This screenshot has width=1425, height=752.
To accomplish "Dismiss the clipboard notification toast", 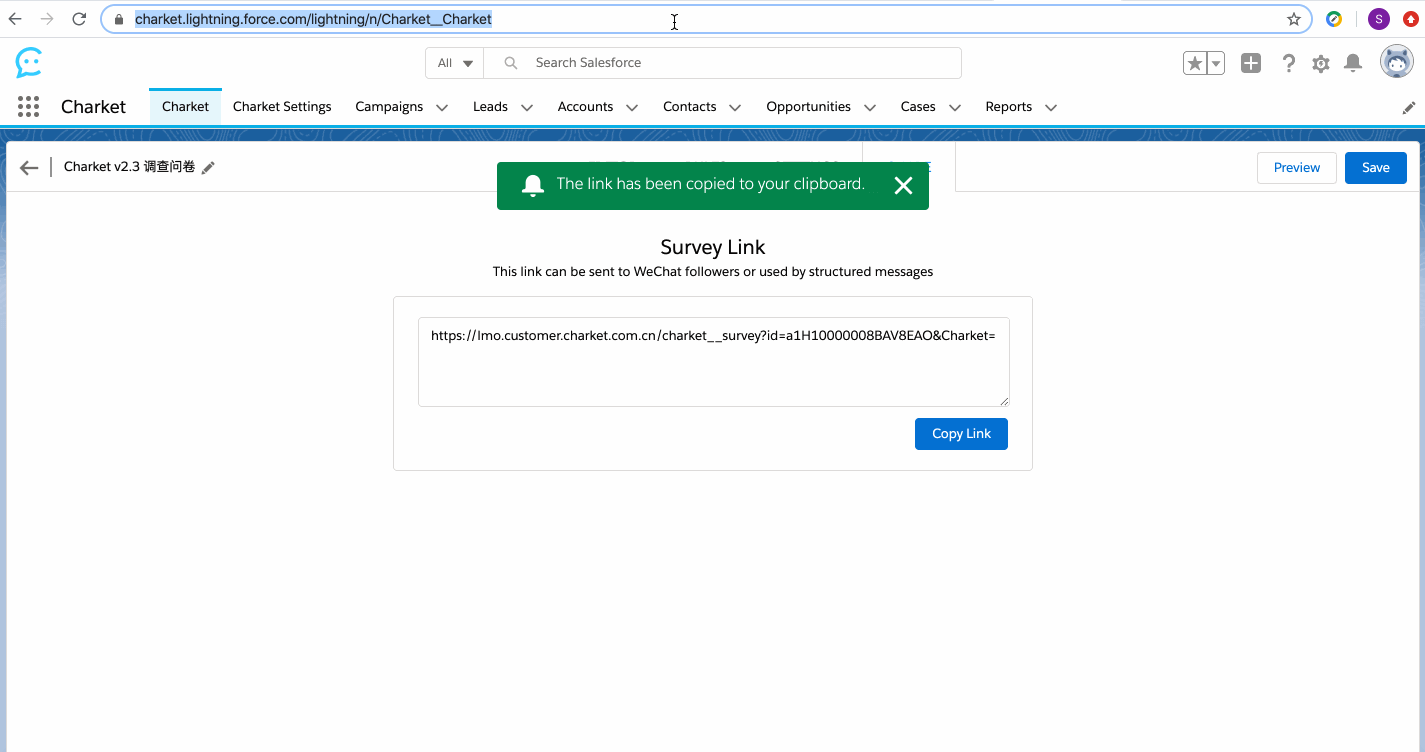I will click(903, 185).
